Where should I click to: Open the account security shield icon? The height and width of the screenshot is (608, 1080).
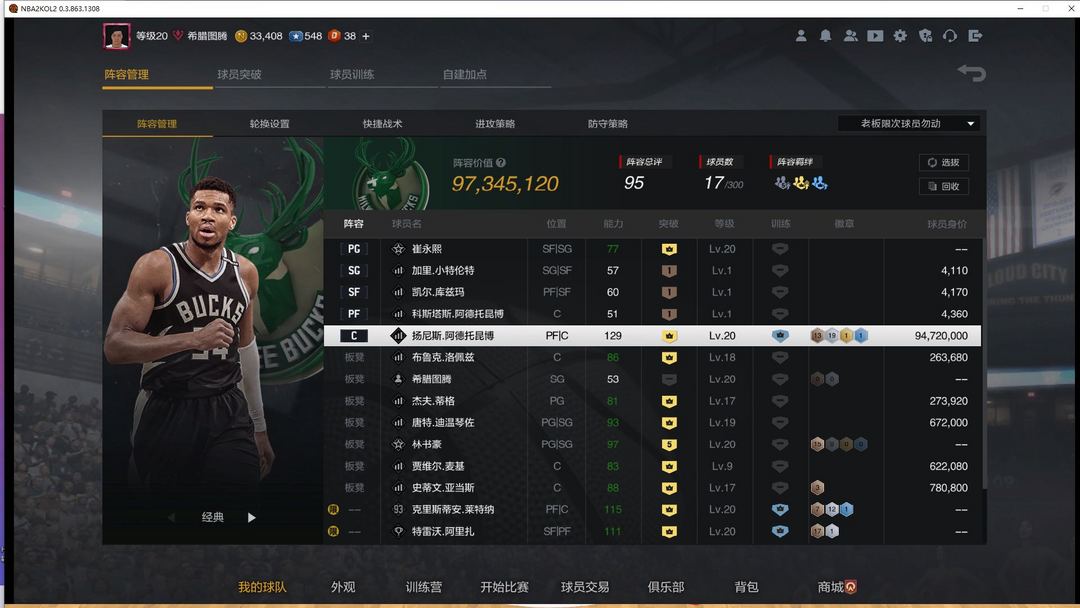pyautogui.click(x=926, y=36)
